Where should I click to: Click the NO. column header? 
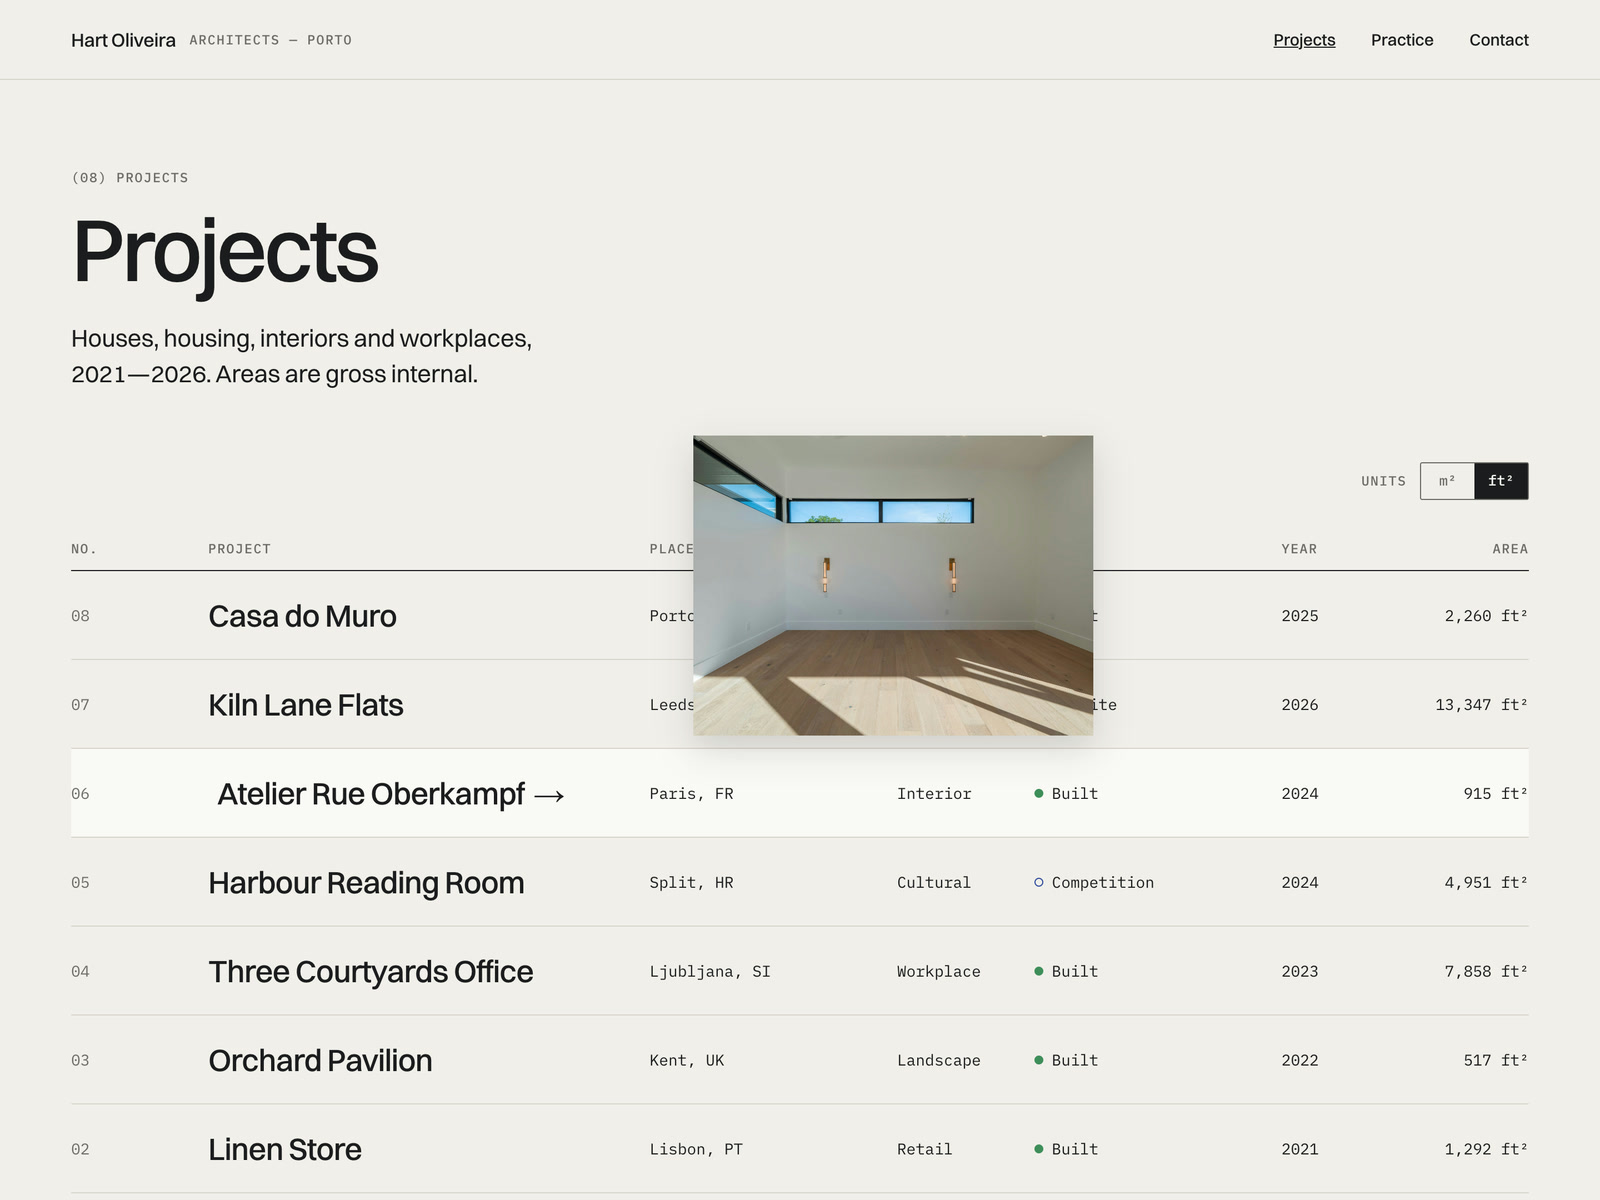[x=84, y=549]
